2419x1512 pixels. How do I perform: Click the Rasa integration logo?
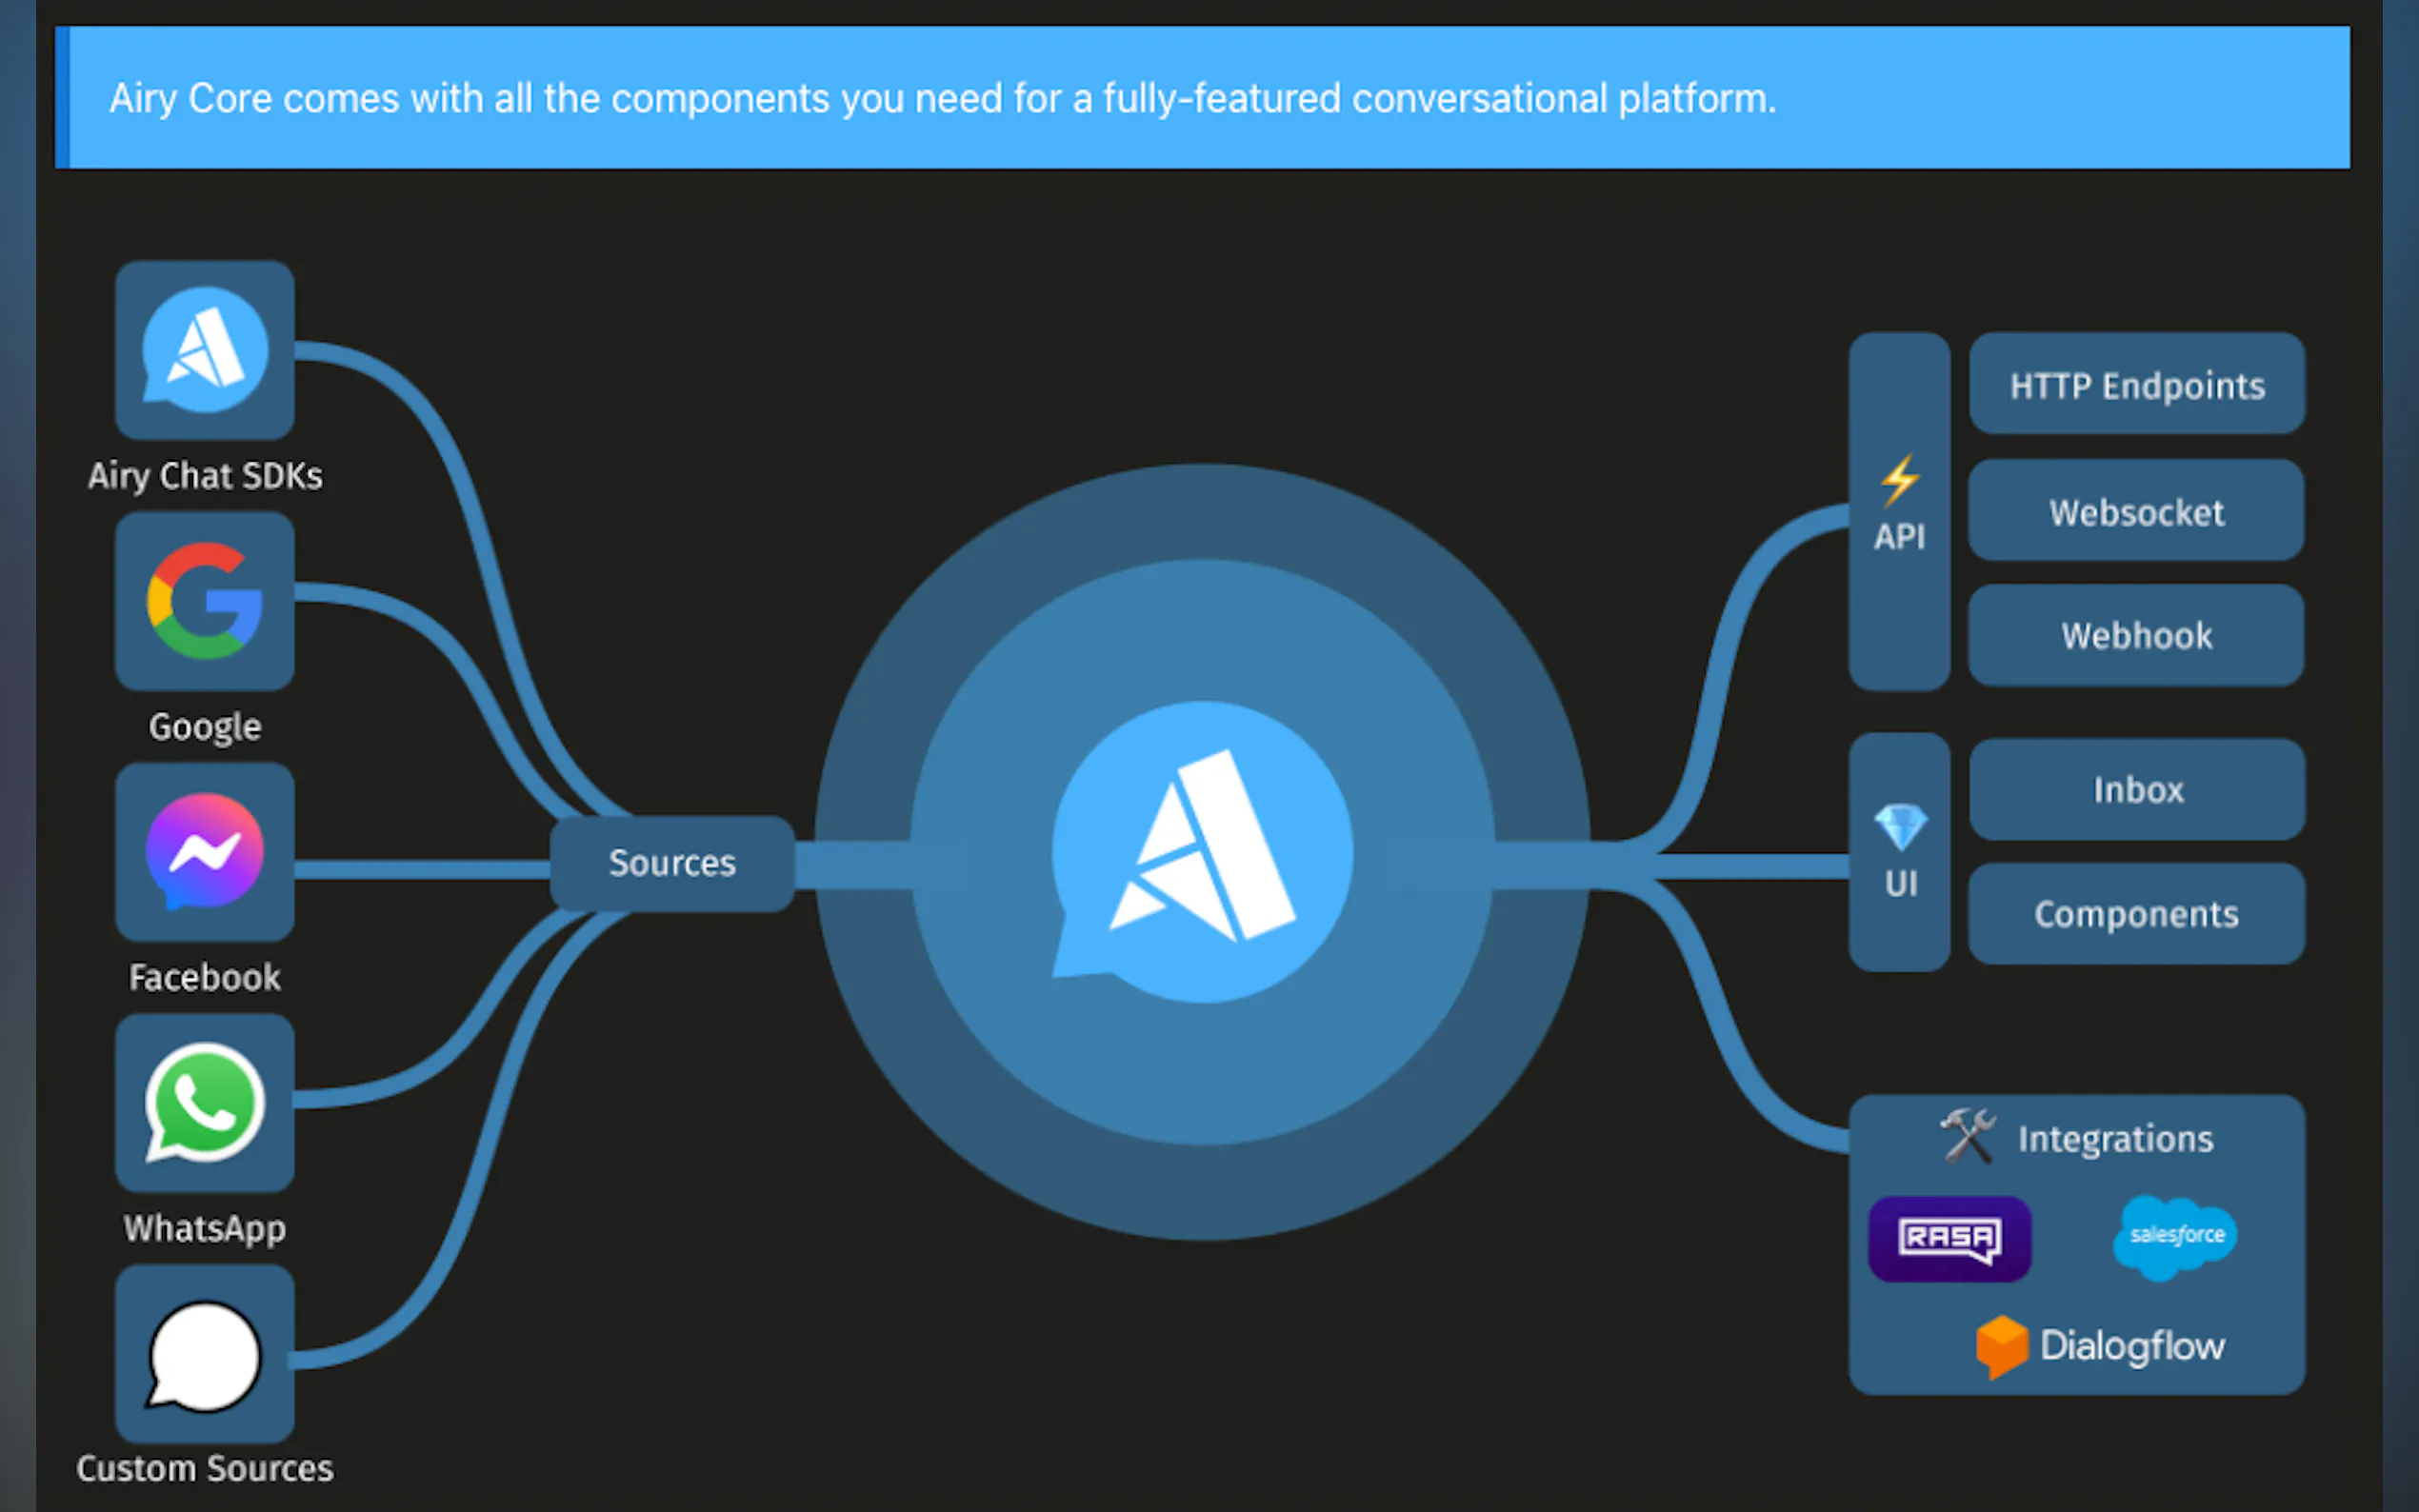[x=1949, y=1238]
